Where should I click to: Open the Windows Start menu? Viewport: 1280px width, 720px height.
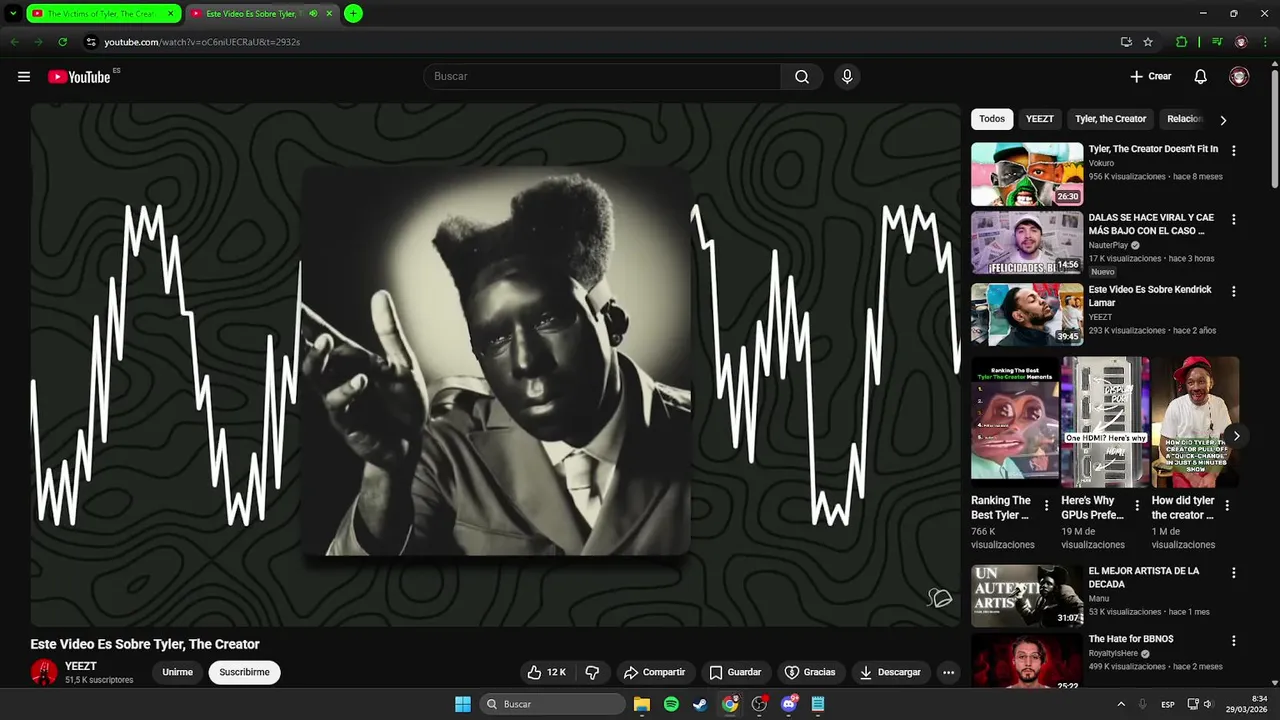(x=463, y=704)
